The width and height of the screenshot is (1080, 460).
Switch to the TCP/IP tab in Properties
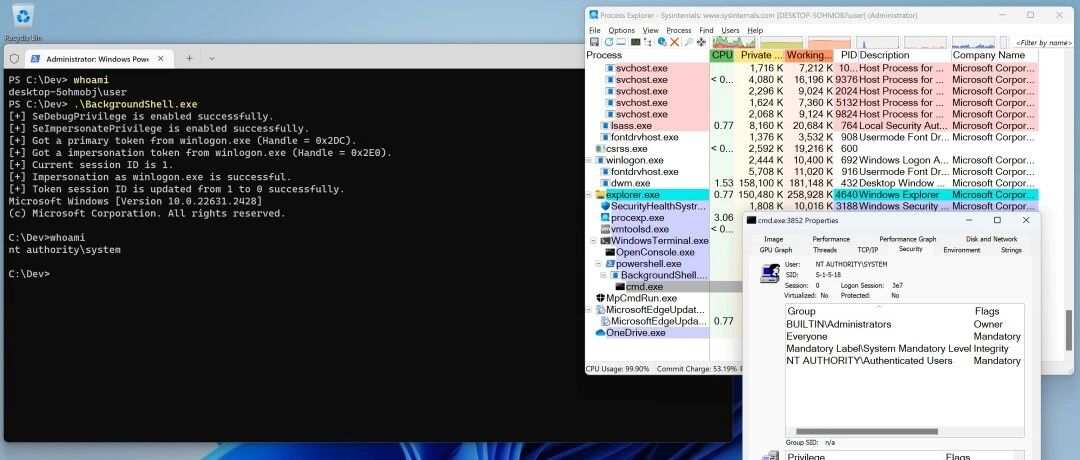point(868,250)
